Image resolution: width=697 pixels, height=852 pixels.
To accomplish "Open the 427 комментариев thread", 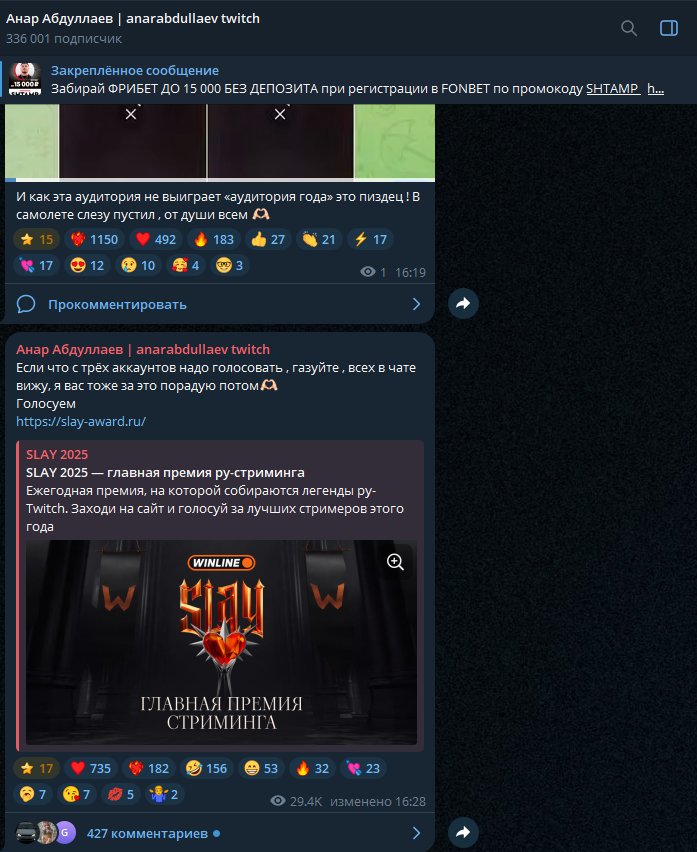I will coord(219,833).
